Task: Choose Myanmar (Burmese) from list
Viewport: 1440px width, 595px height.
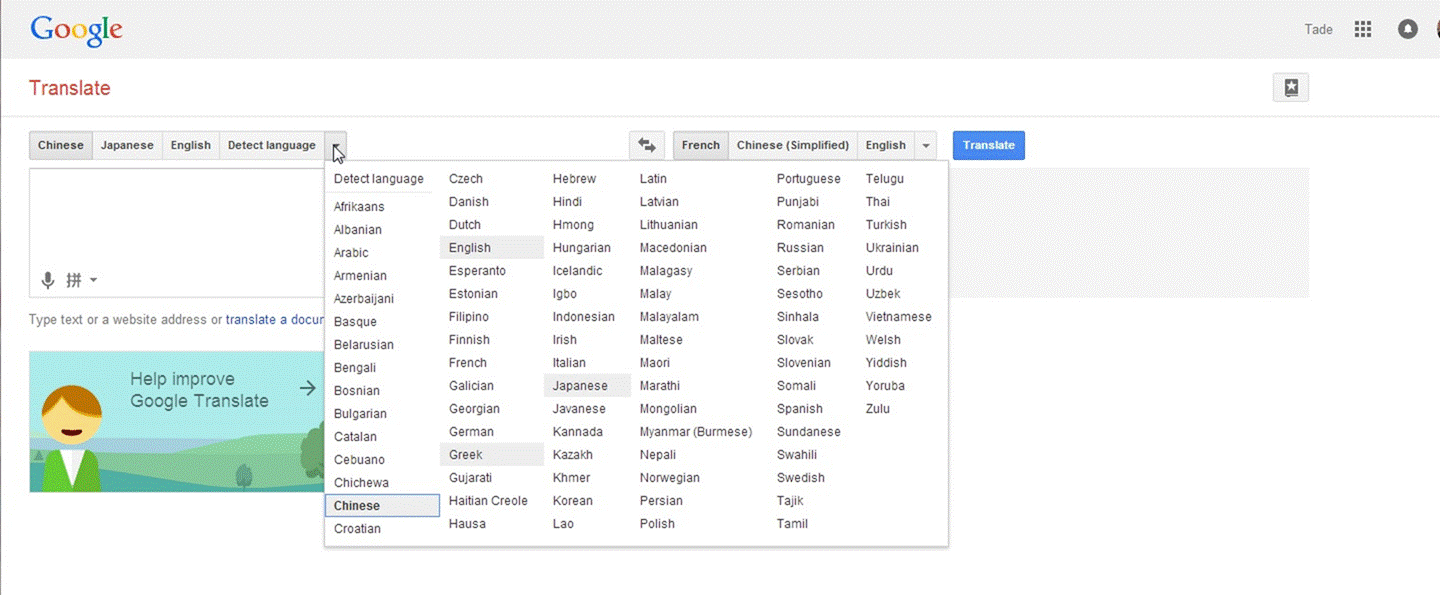Action: coord(696,432)
